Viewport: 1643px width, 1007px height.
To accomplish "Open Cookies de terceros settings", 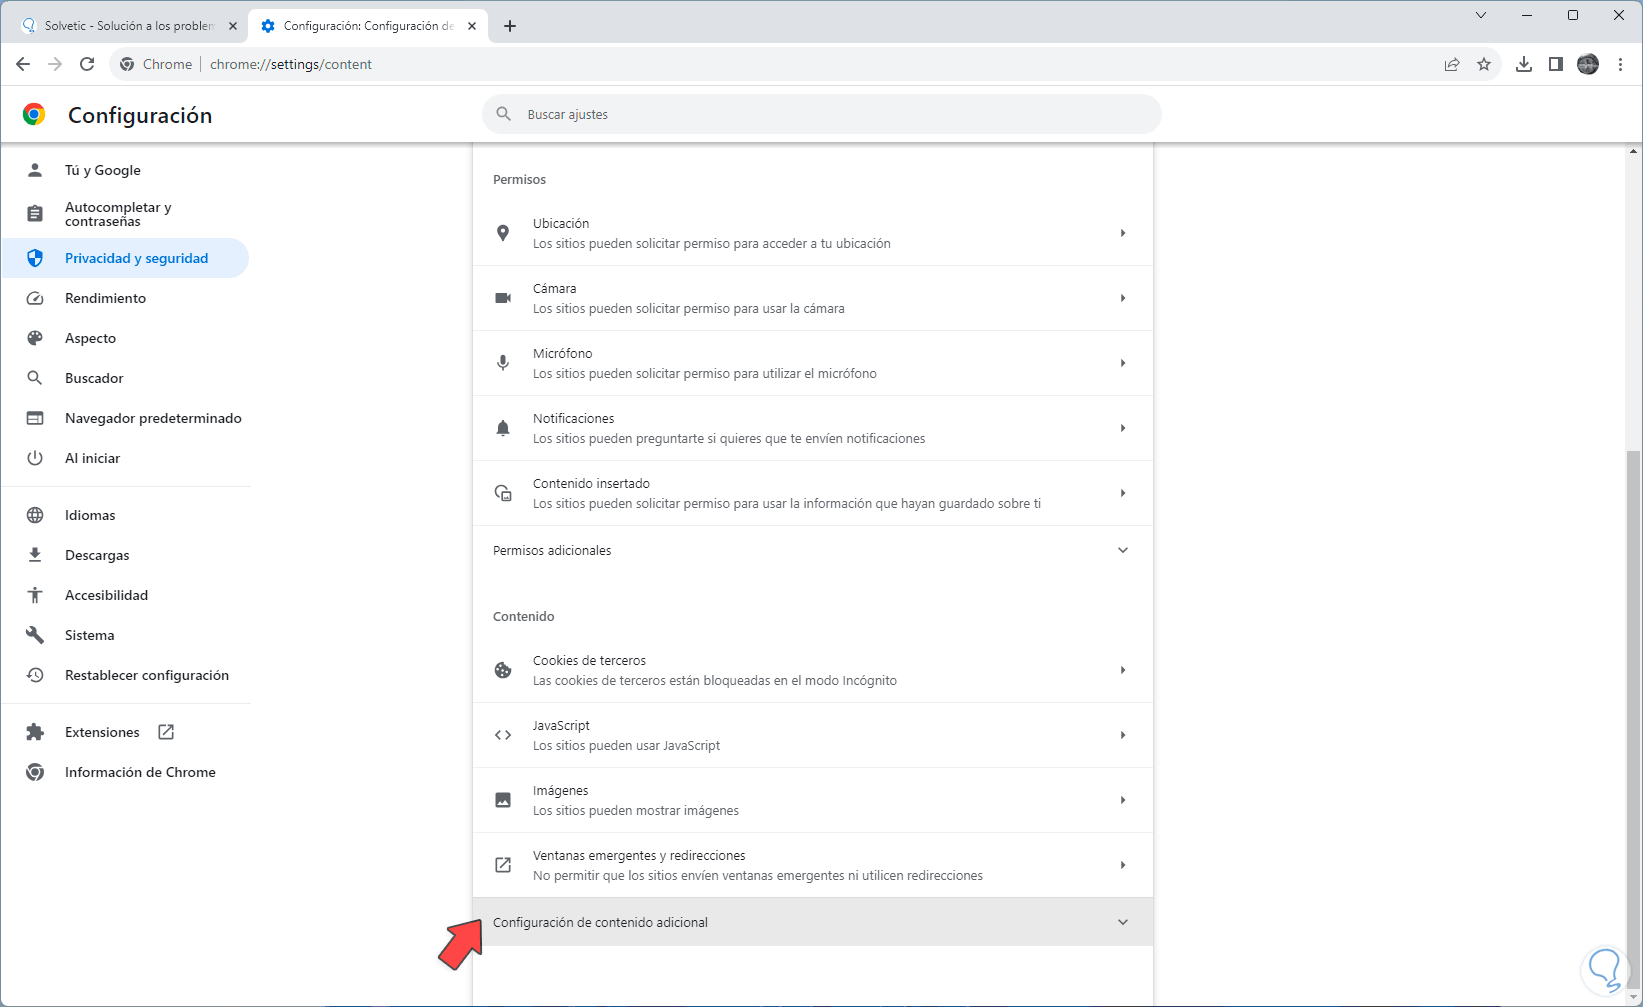I will click(812, 670).
